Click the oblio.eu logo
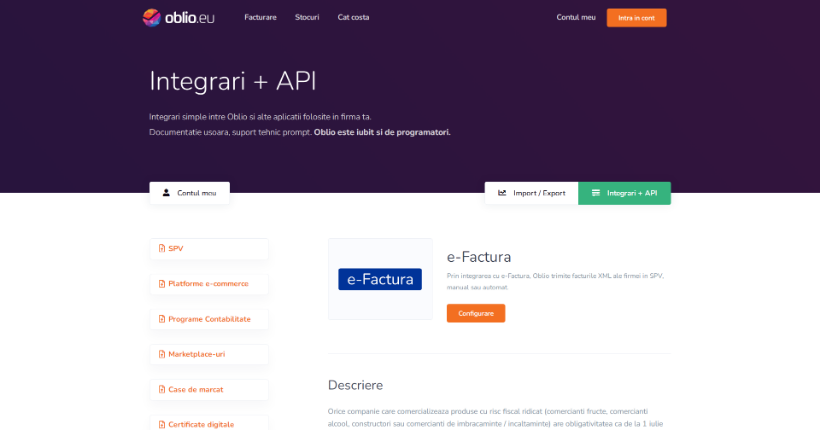The width and height of the screenshot is (820, 430). (x=178, y=18)
